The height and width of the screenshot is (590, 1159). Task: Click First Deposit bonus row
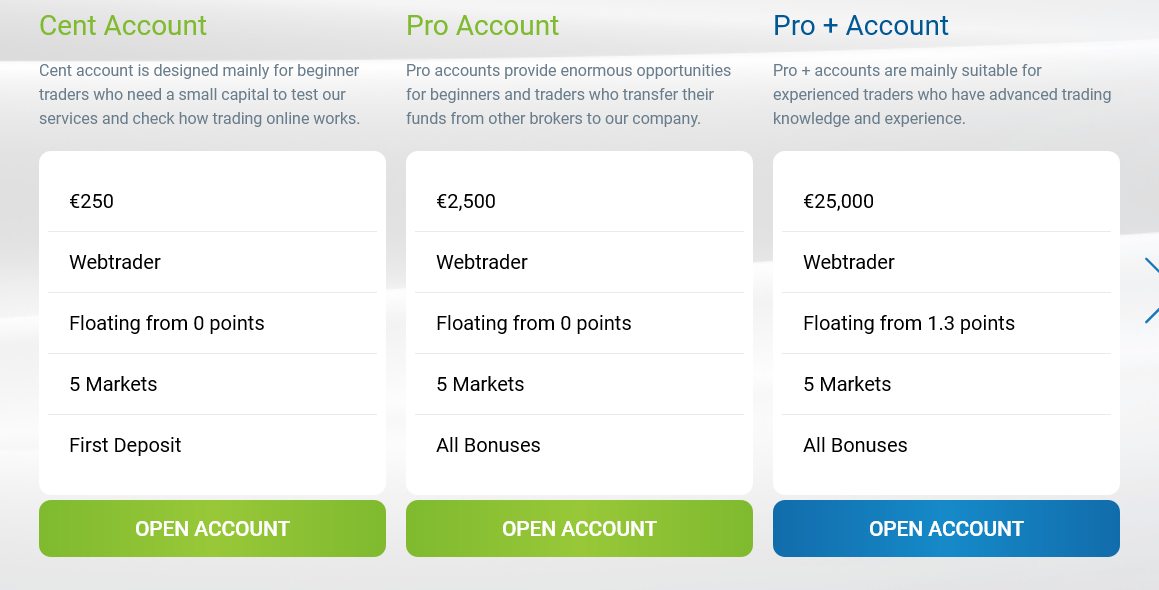tap(212, 445)
